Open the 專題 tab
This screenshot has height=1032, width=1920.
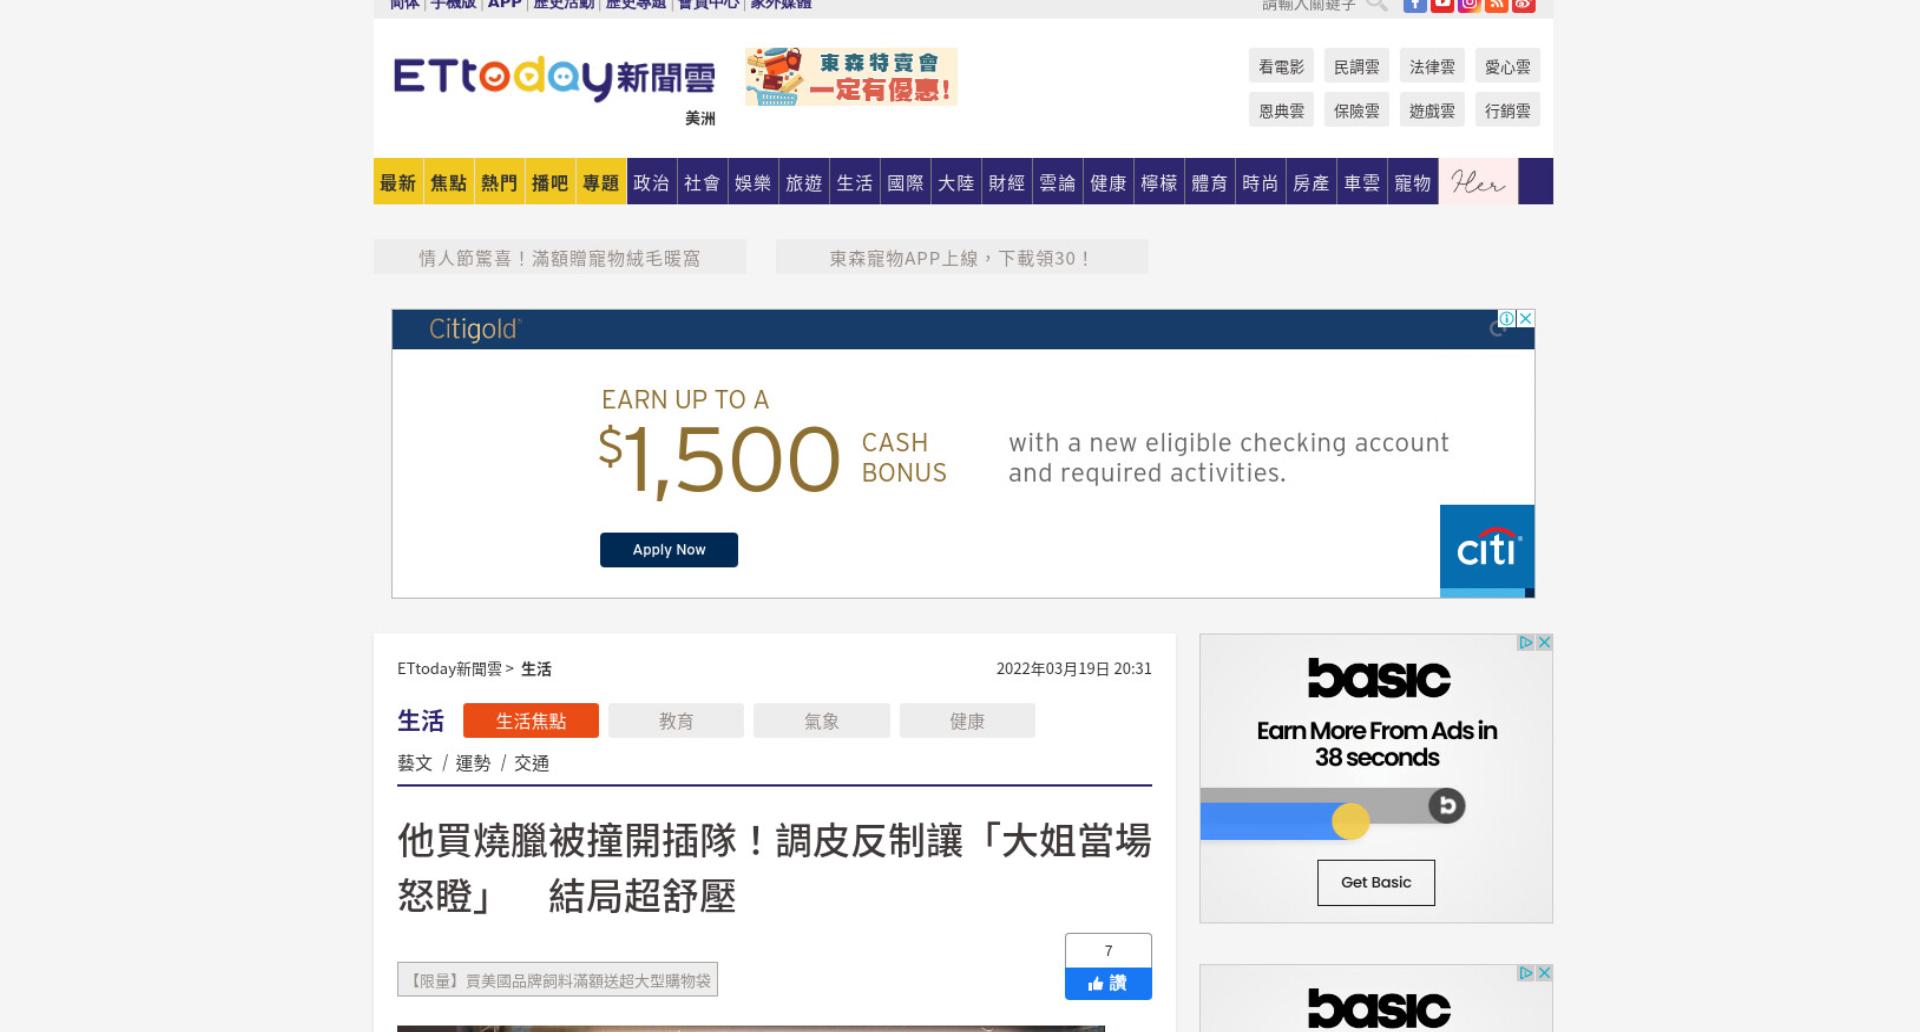tap(601, 182)
